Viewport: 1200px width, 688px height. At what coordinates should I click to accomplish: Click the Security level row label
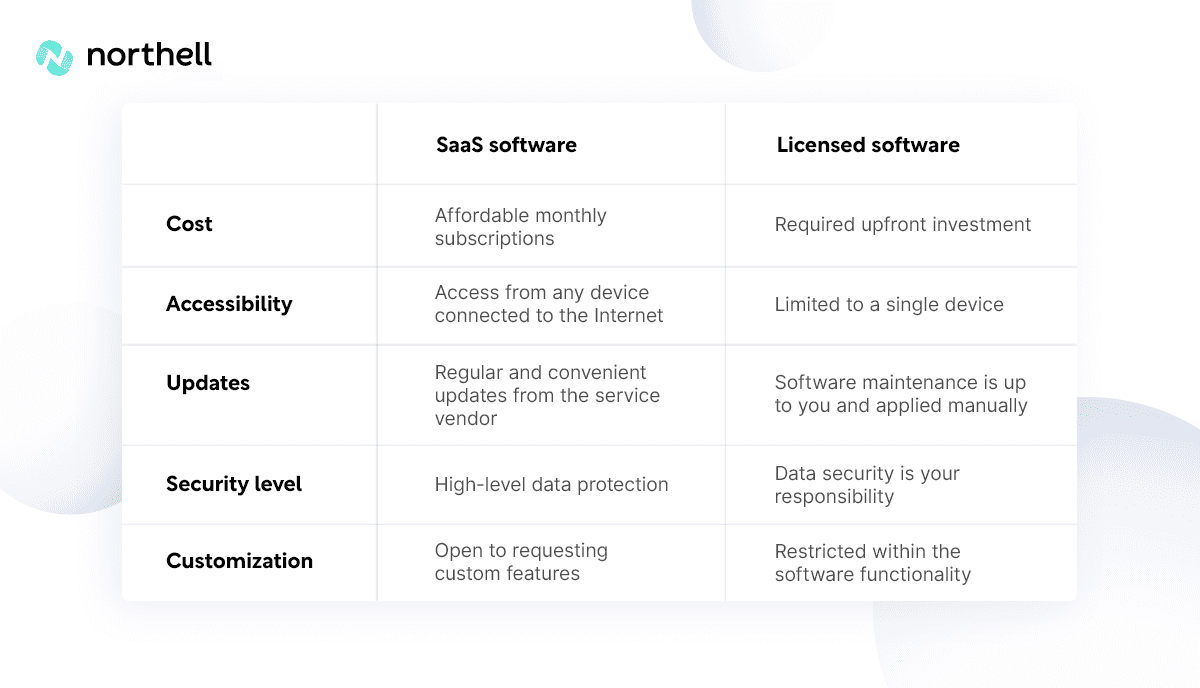click(x=234, y=484)
